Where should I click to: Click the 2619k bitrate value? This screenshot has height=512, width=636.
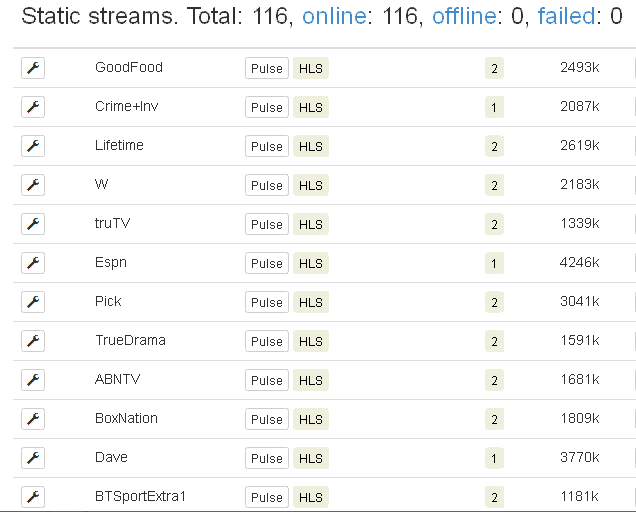tap(580, 145)
